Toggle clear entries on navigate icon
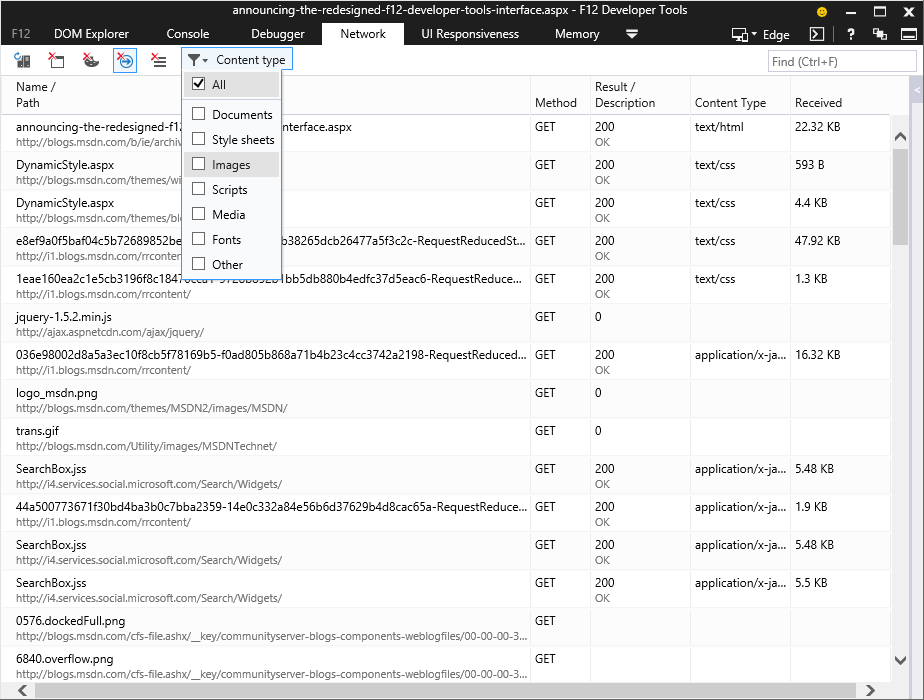The image size is (924, 700). point(125,60)
